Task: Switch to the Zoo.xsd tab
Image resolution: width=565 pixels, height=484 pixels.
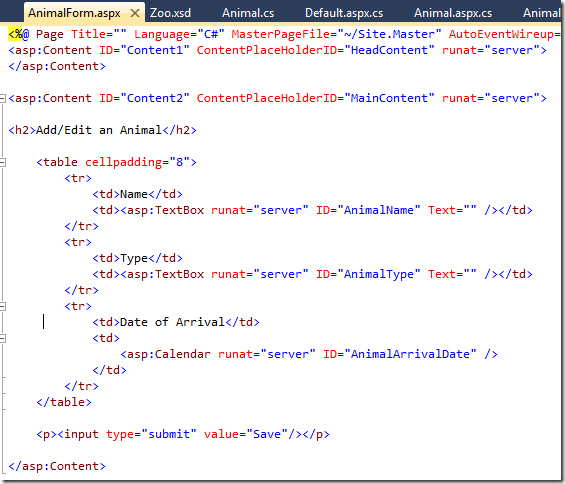Action: (x=170, y=13)
